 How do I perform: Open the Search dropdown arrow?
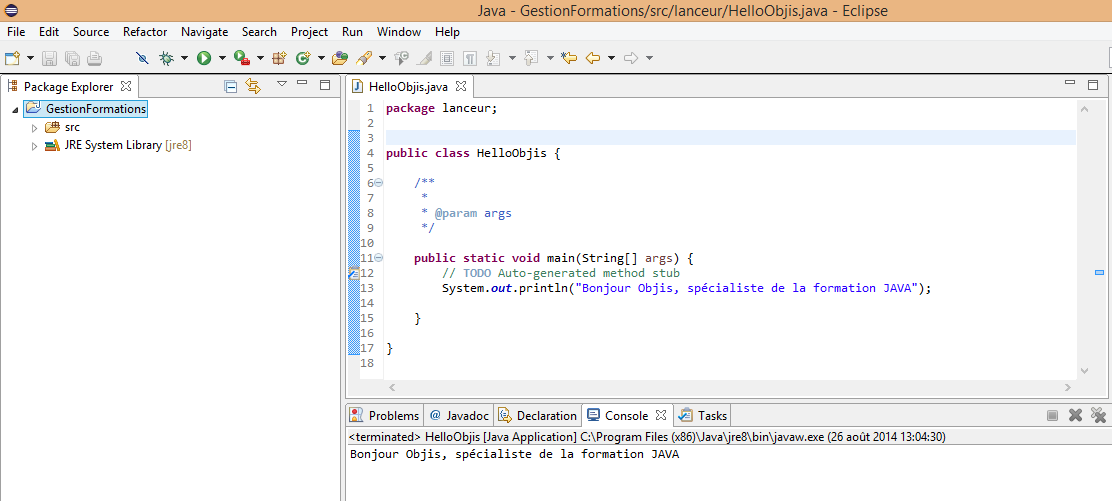pos(383,58)
